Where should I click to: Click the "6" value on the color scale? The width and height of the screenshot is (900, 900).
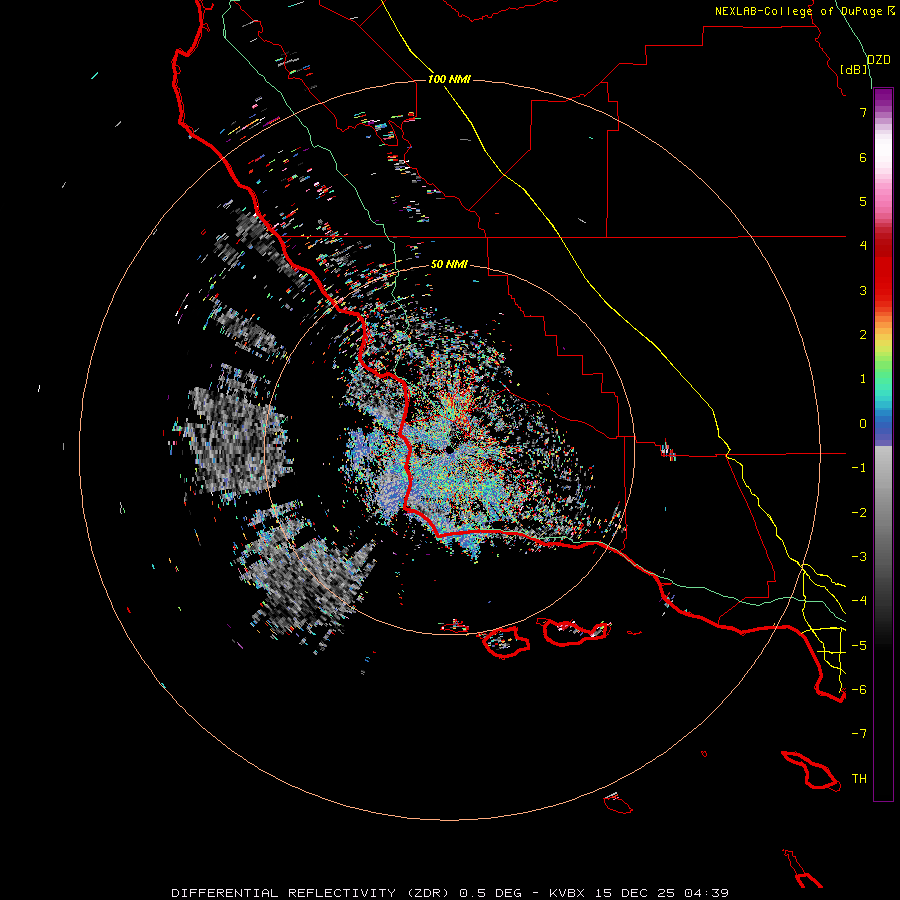(x=863, y=157)
